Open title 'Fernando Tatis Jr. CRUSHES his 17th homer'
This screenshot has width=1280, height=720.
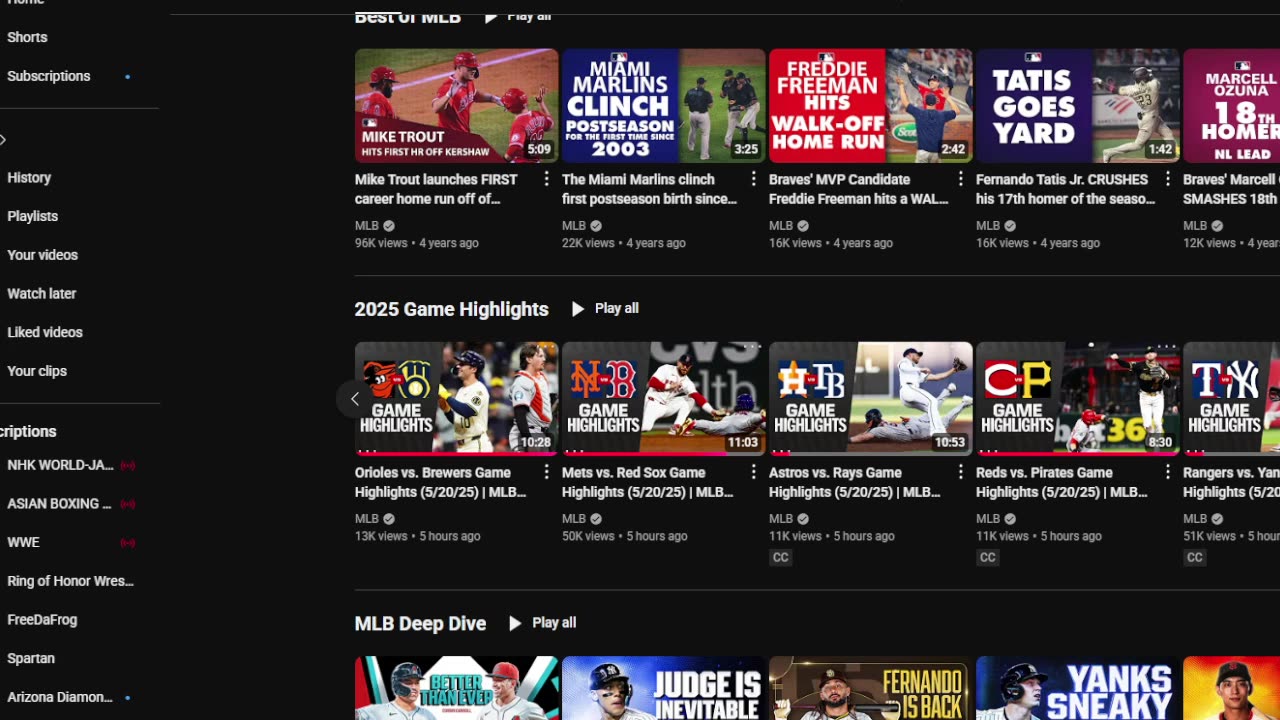coord(1065,189)
